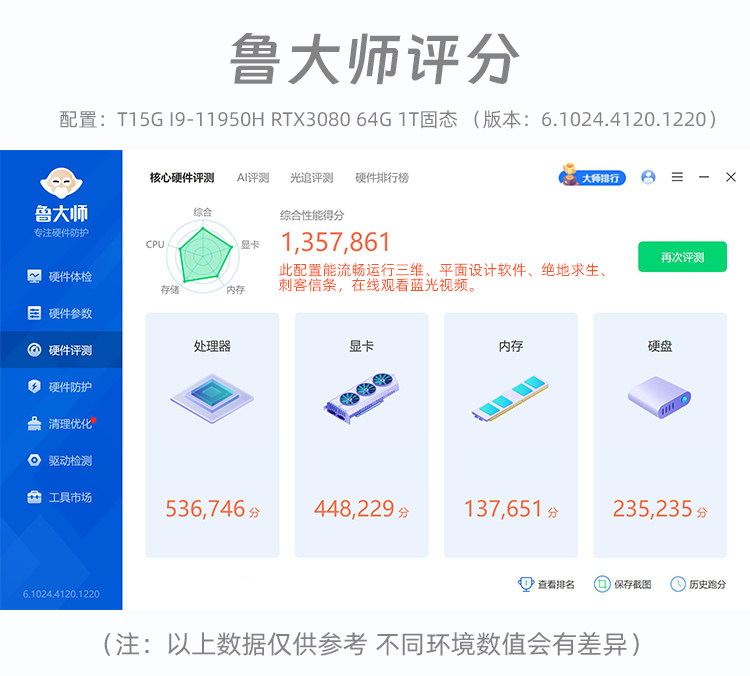Screen dimensions: 750x676
Task: Click the 驱动检测 hexagon icon
Action: tap(34, 460)
